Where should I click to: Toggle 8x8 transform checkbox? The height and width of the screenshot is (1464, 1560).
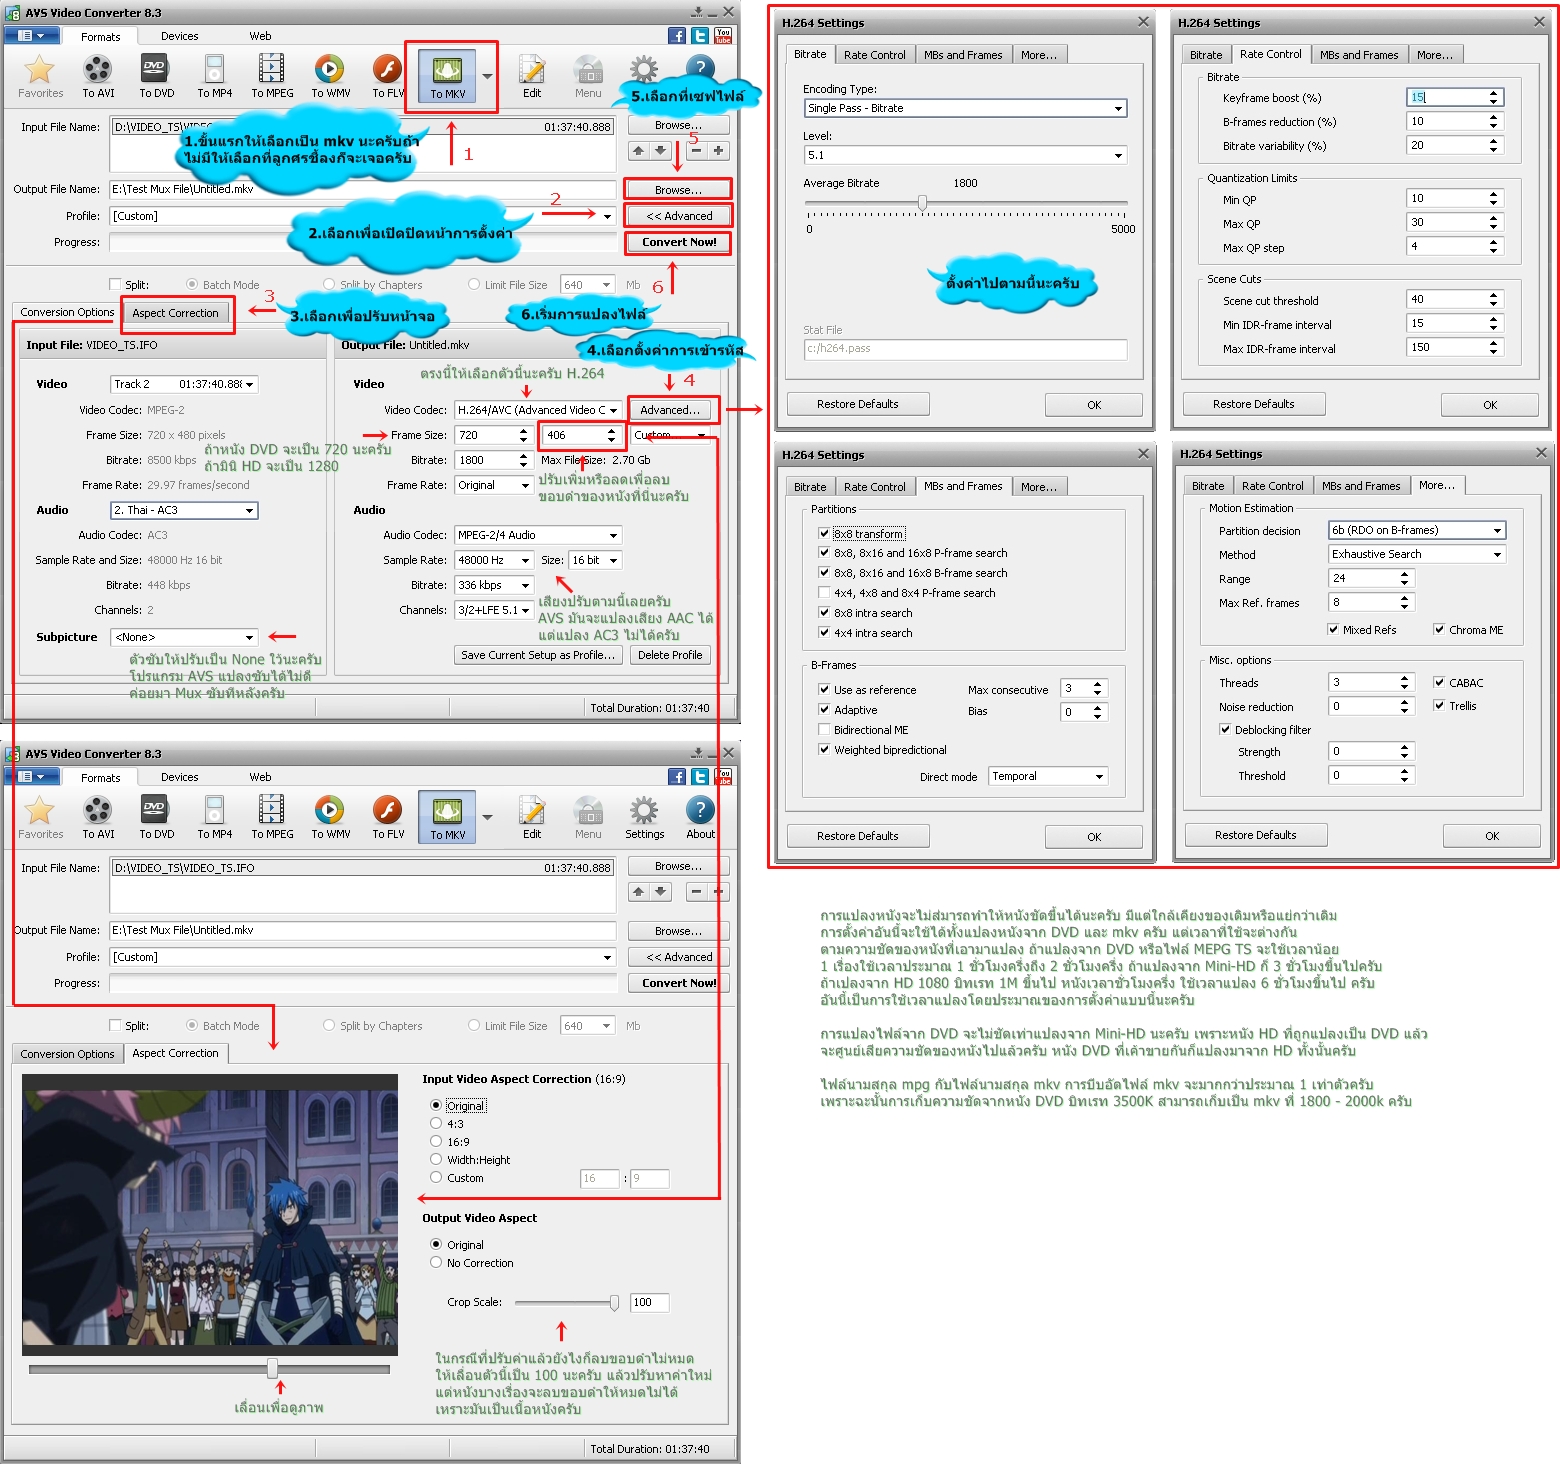click(824, 534)
